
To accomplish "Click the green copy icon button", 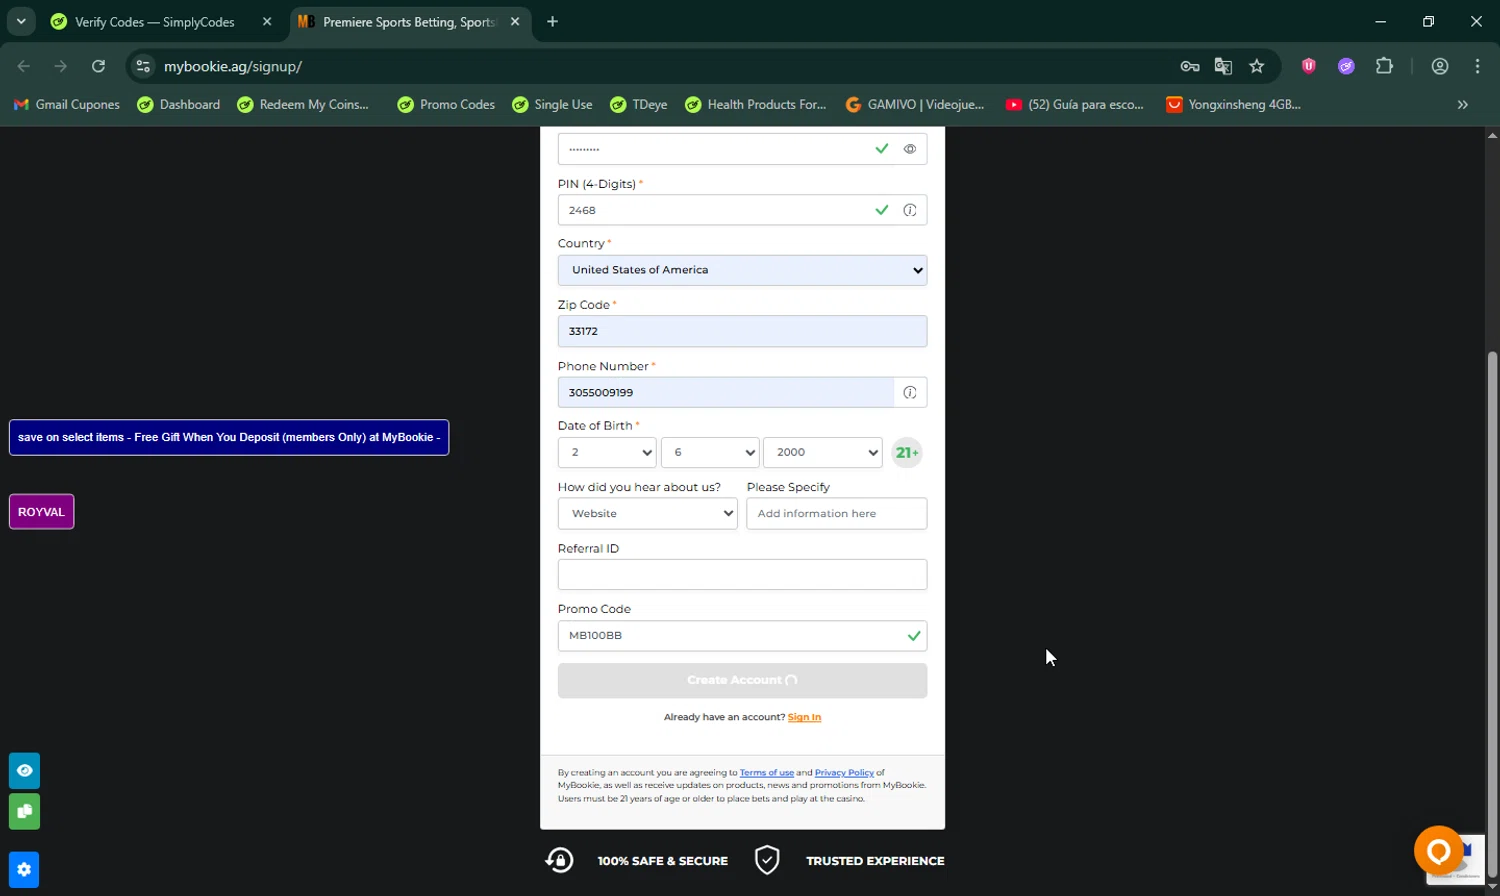I will point(25,811).
